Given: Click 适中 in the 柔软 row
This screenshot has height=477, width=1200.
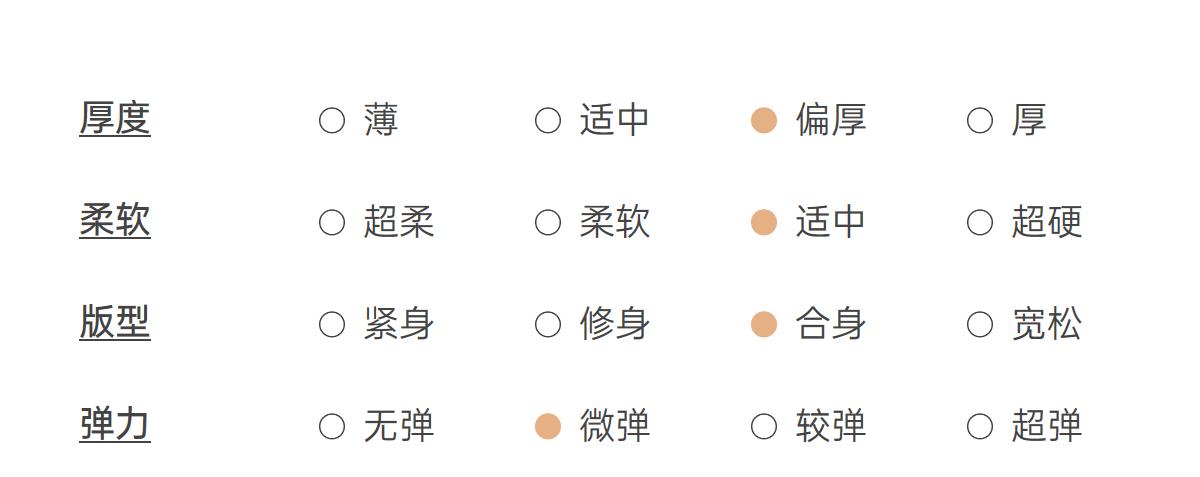Looking at the screenshot, I should pyautogui.click(x=764, y=223).
